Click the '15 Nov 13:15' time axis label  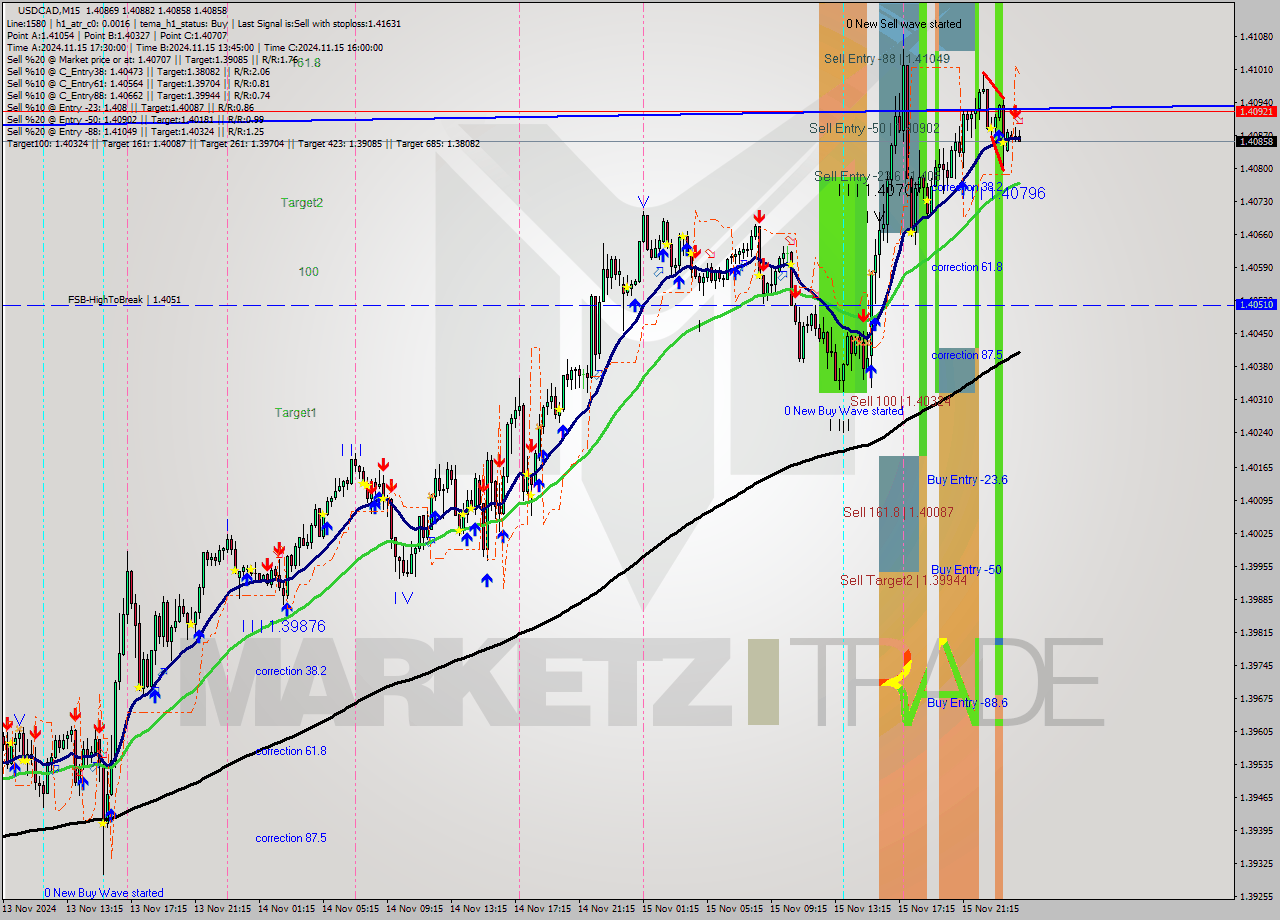tap(864, 909)
